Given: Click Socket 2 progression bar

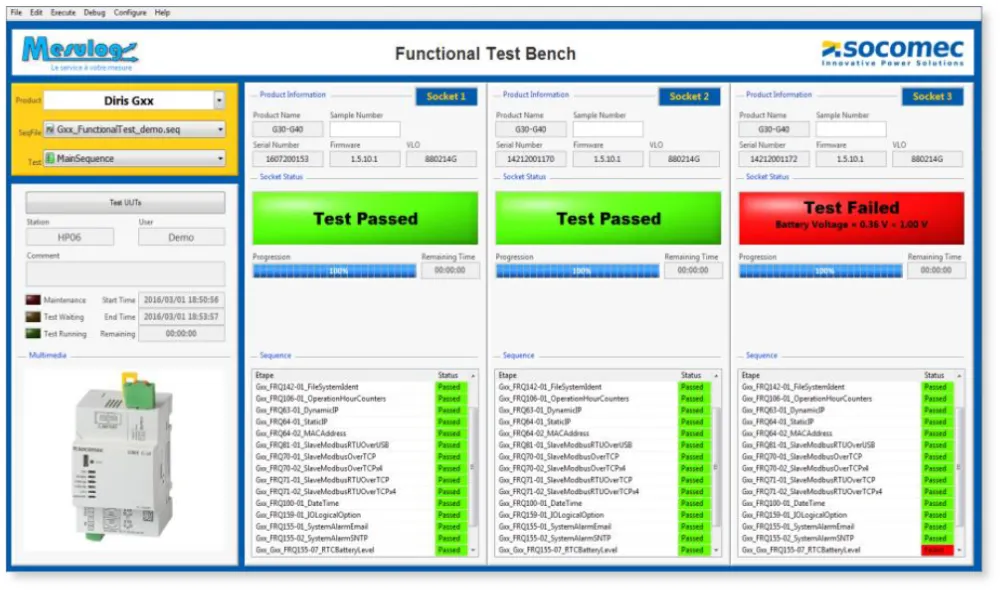Looking at the screenshot, I should click(578, 271).
